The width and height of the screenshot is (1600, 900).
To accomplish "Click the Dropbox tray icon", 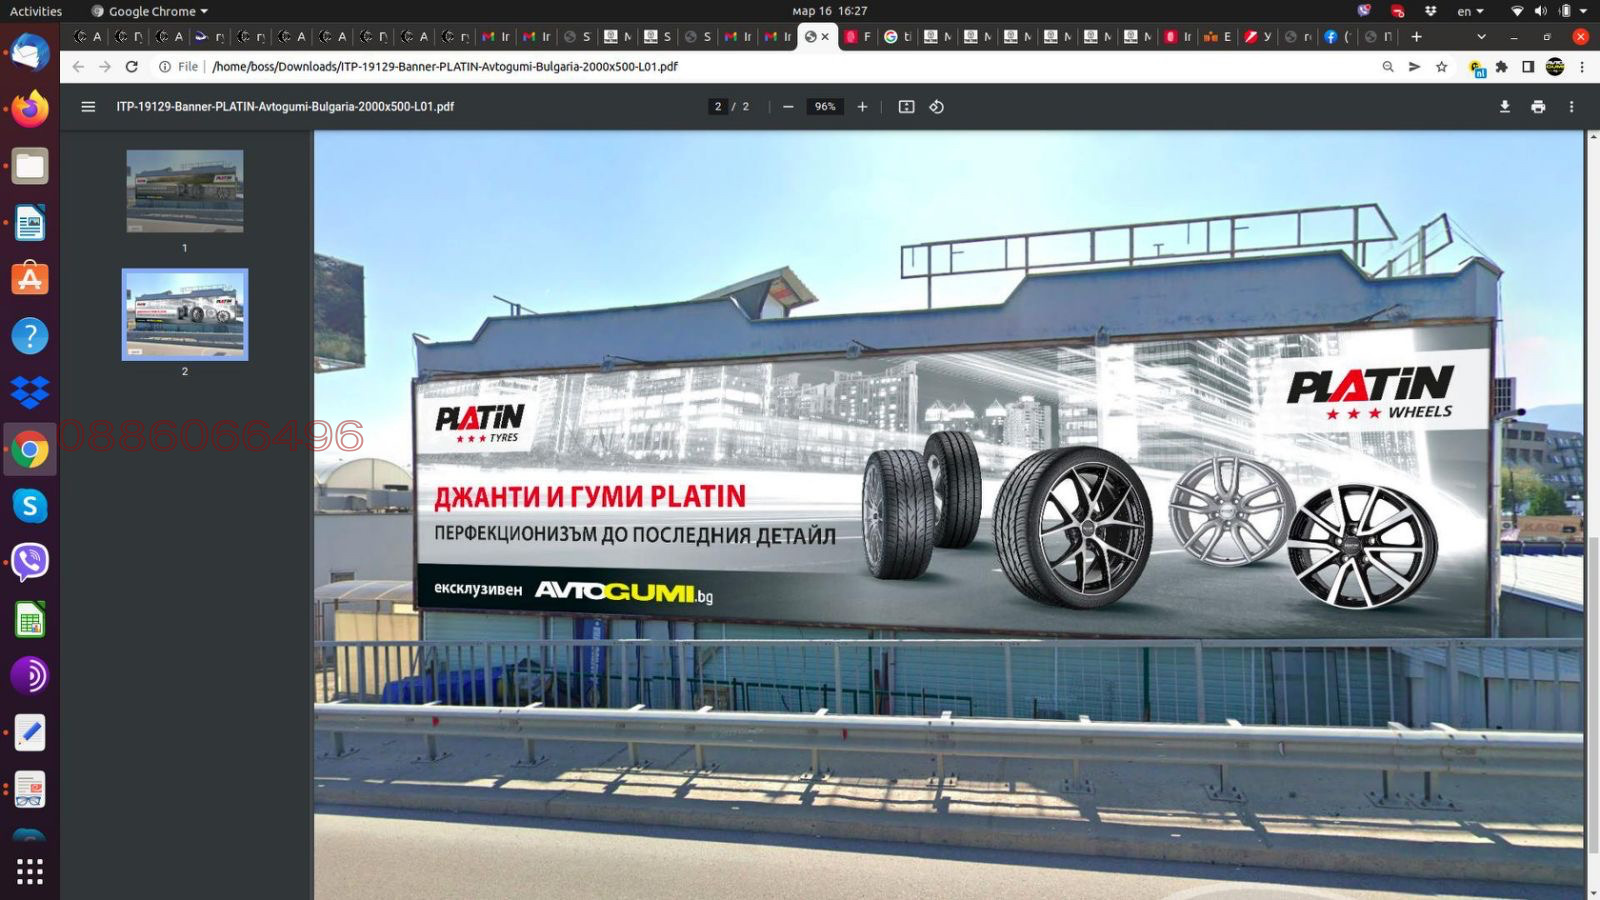I will point(1431,11).
